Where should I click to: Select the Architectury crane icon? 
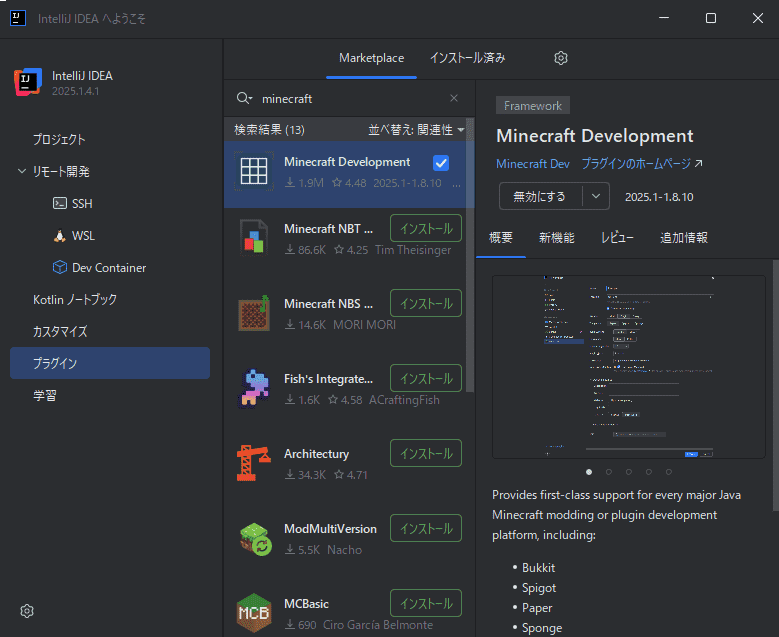[253, 462]
